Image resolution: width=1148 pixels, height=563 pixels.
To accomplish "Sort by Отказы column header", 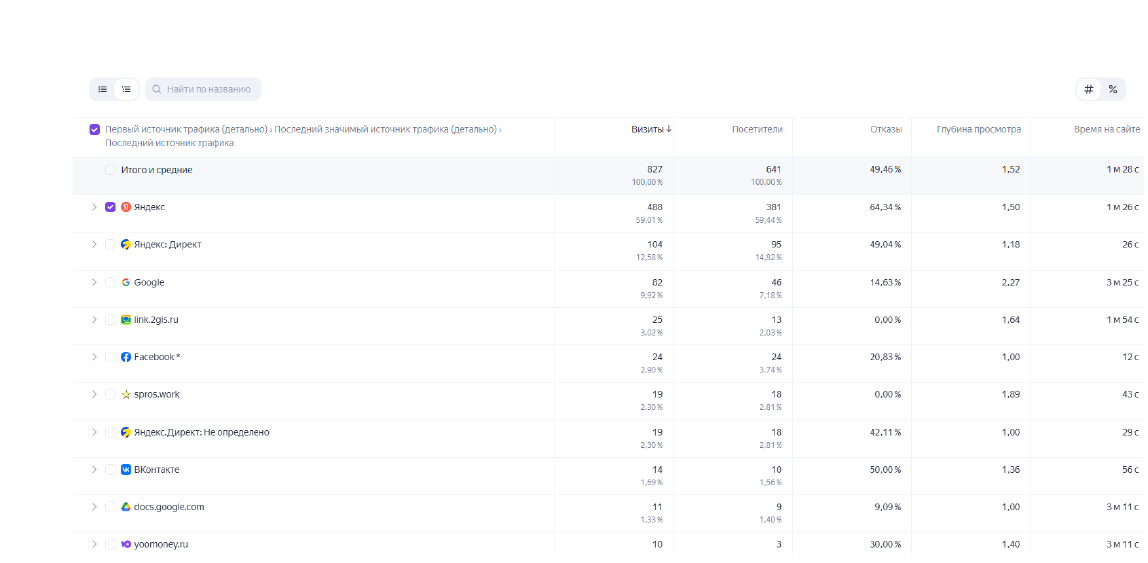I will pyautogui.click(x=886, y=130).
